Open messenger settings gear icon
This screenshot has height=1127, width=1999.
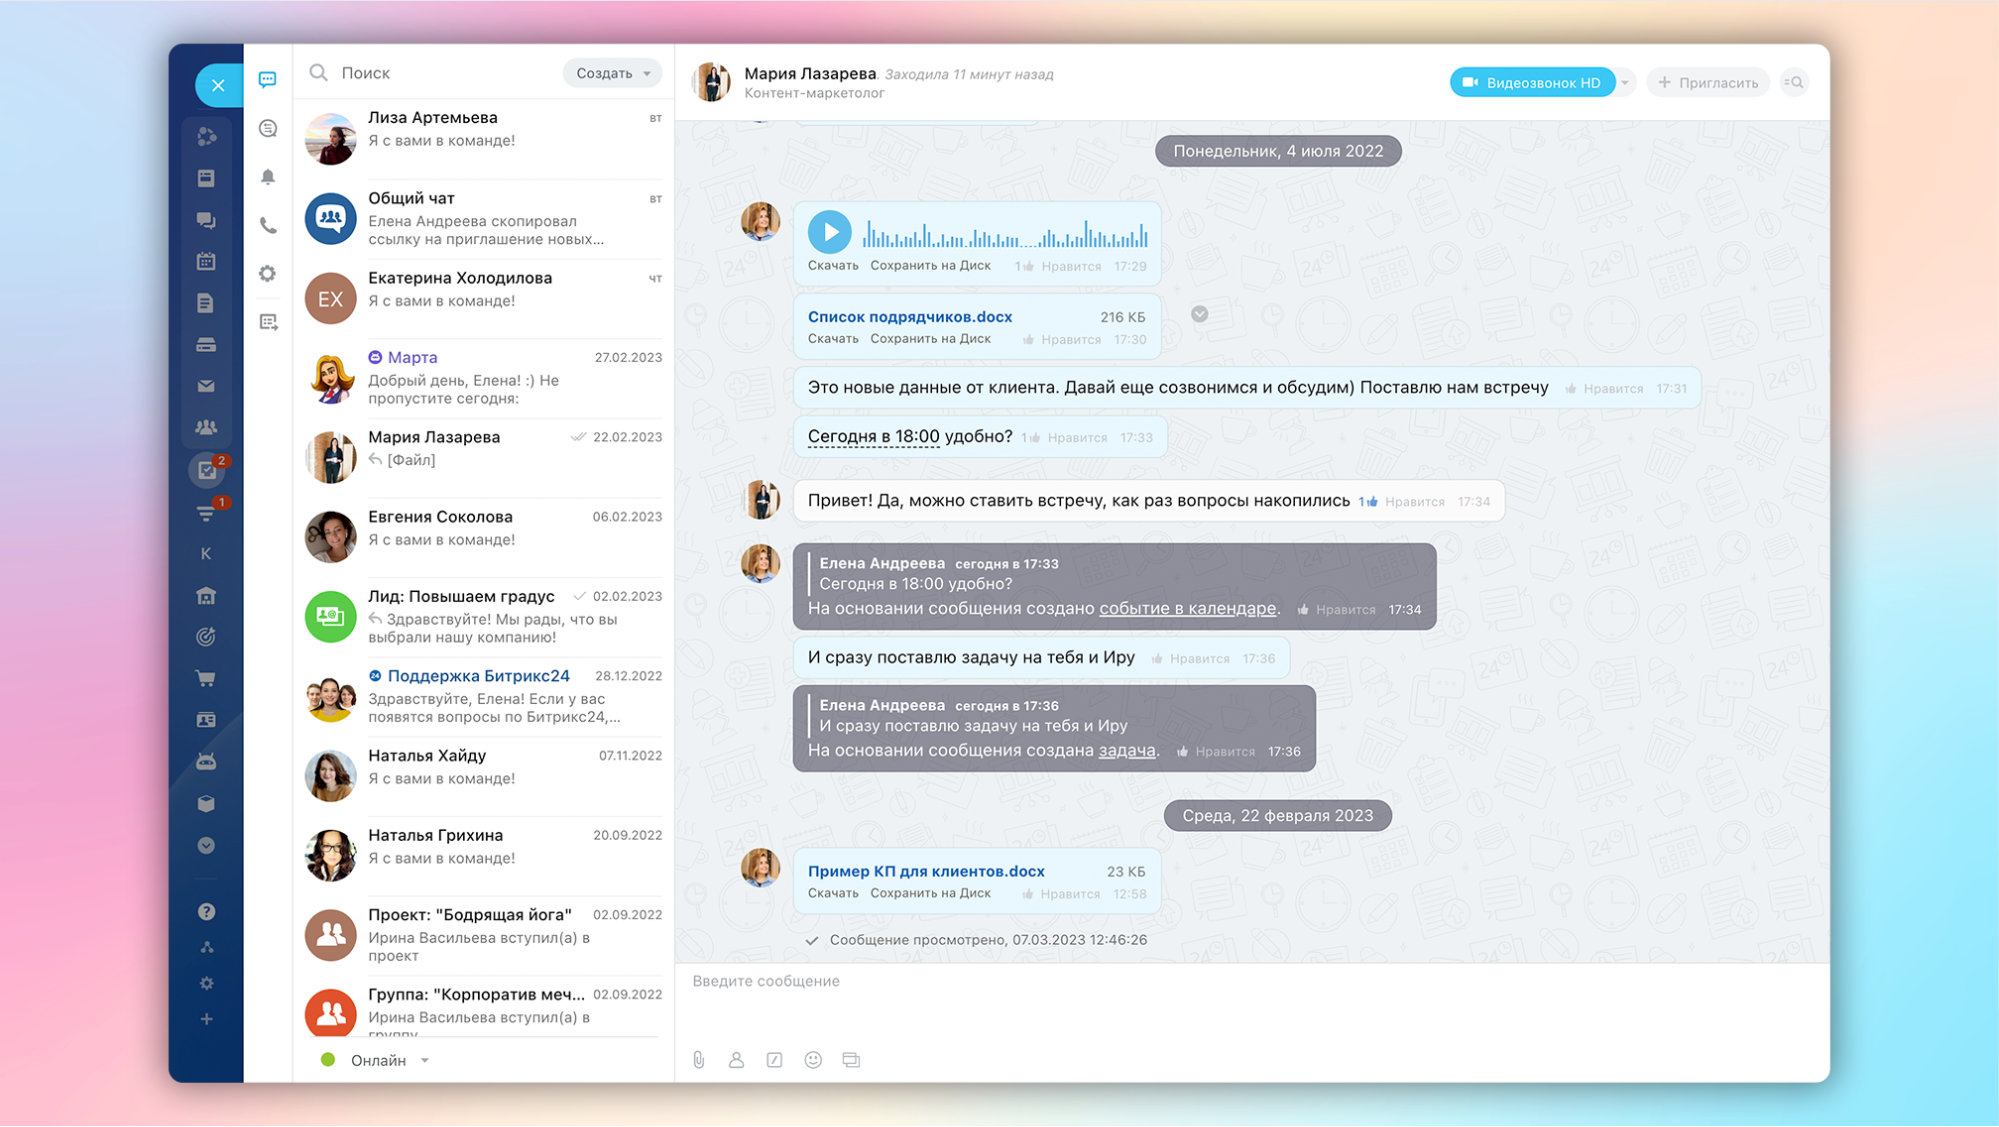pos(268,274)
